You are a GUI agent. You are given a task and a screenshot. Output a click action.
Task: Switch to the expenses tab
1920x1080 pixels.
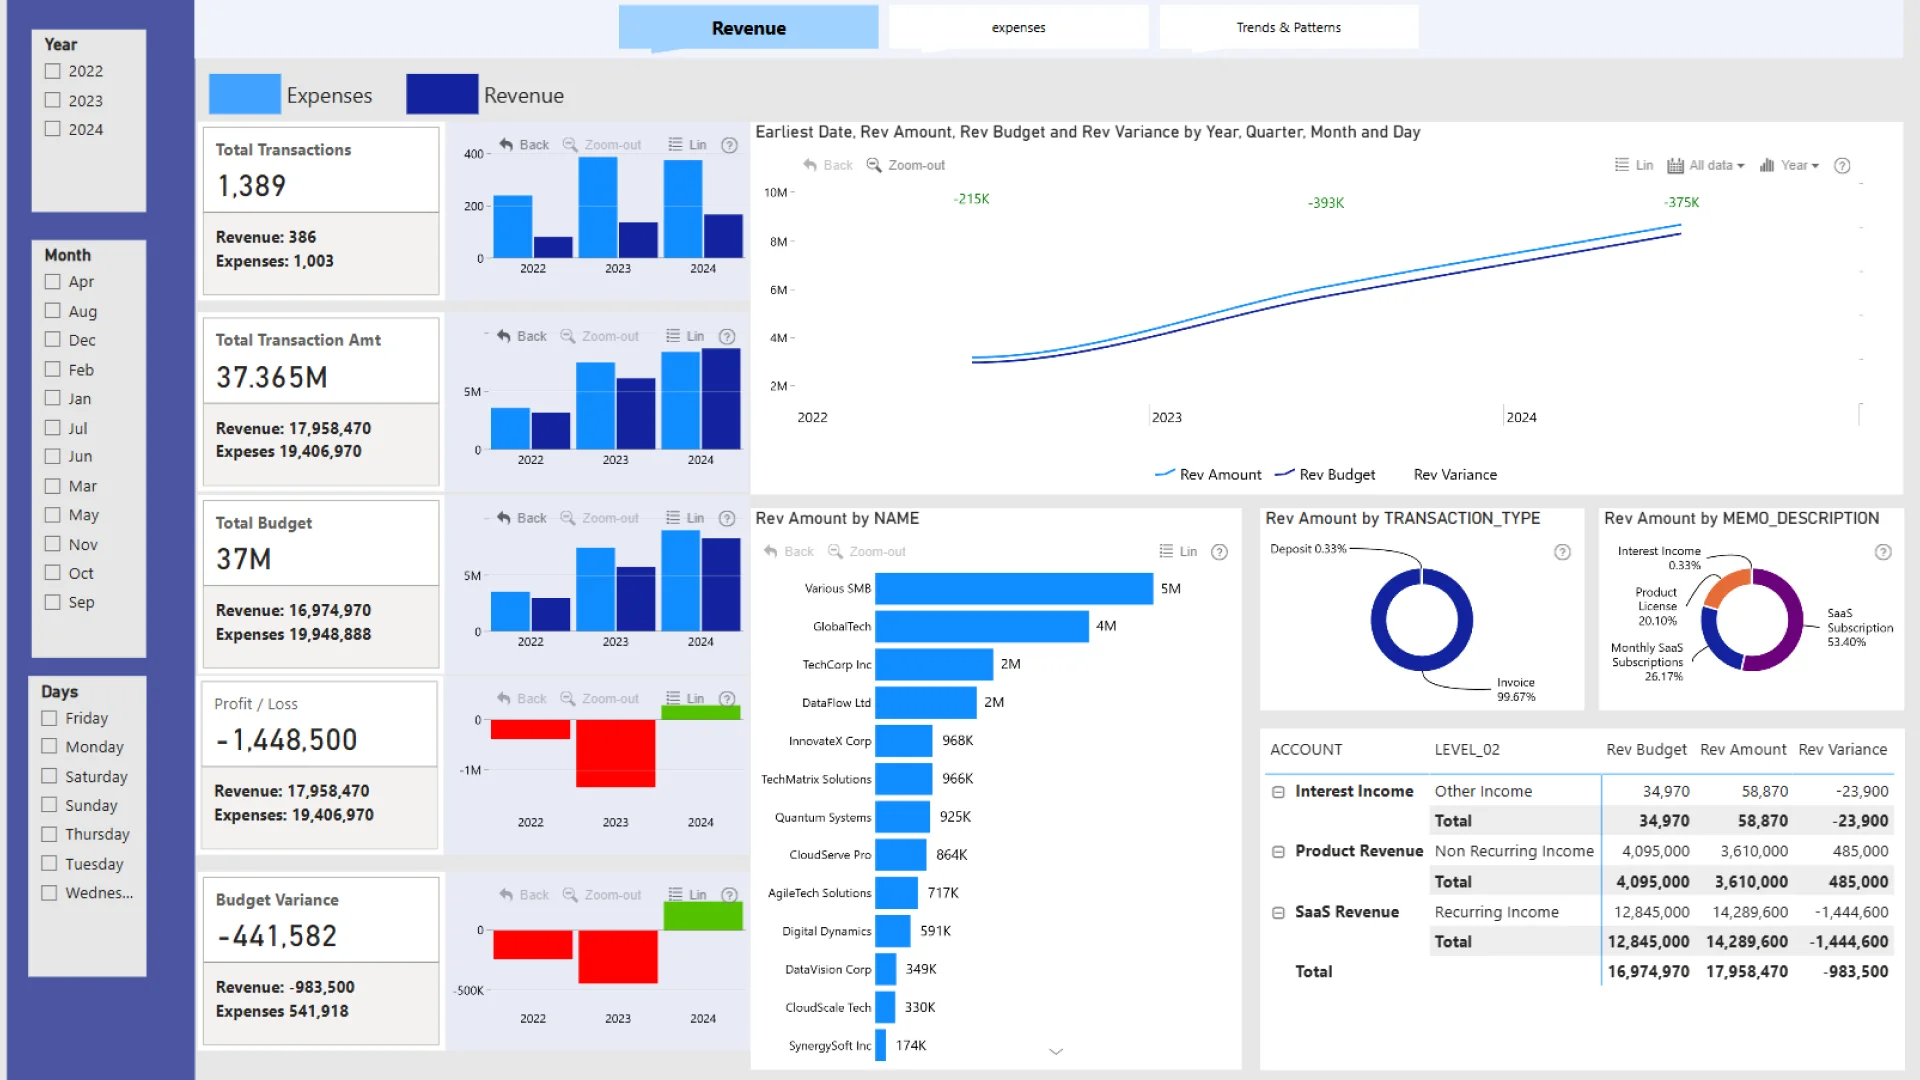point(1018,28)
